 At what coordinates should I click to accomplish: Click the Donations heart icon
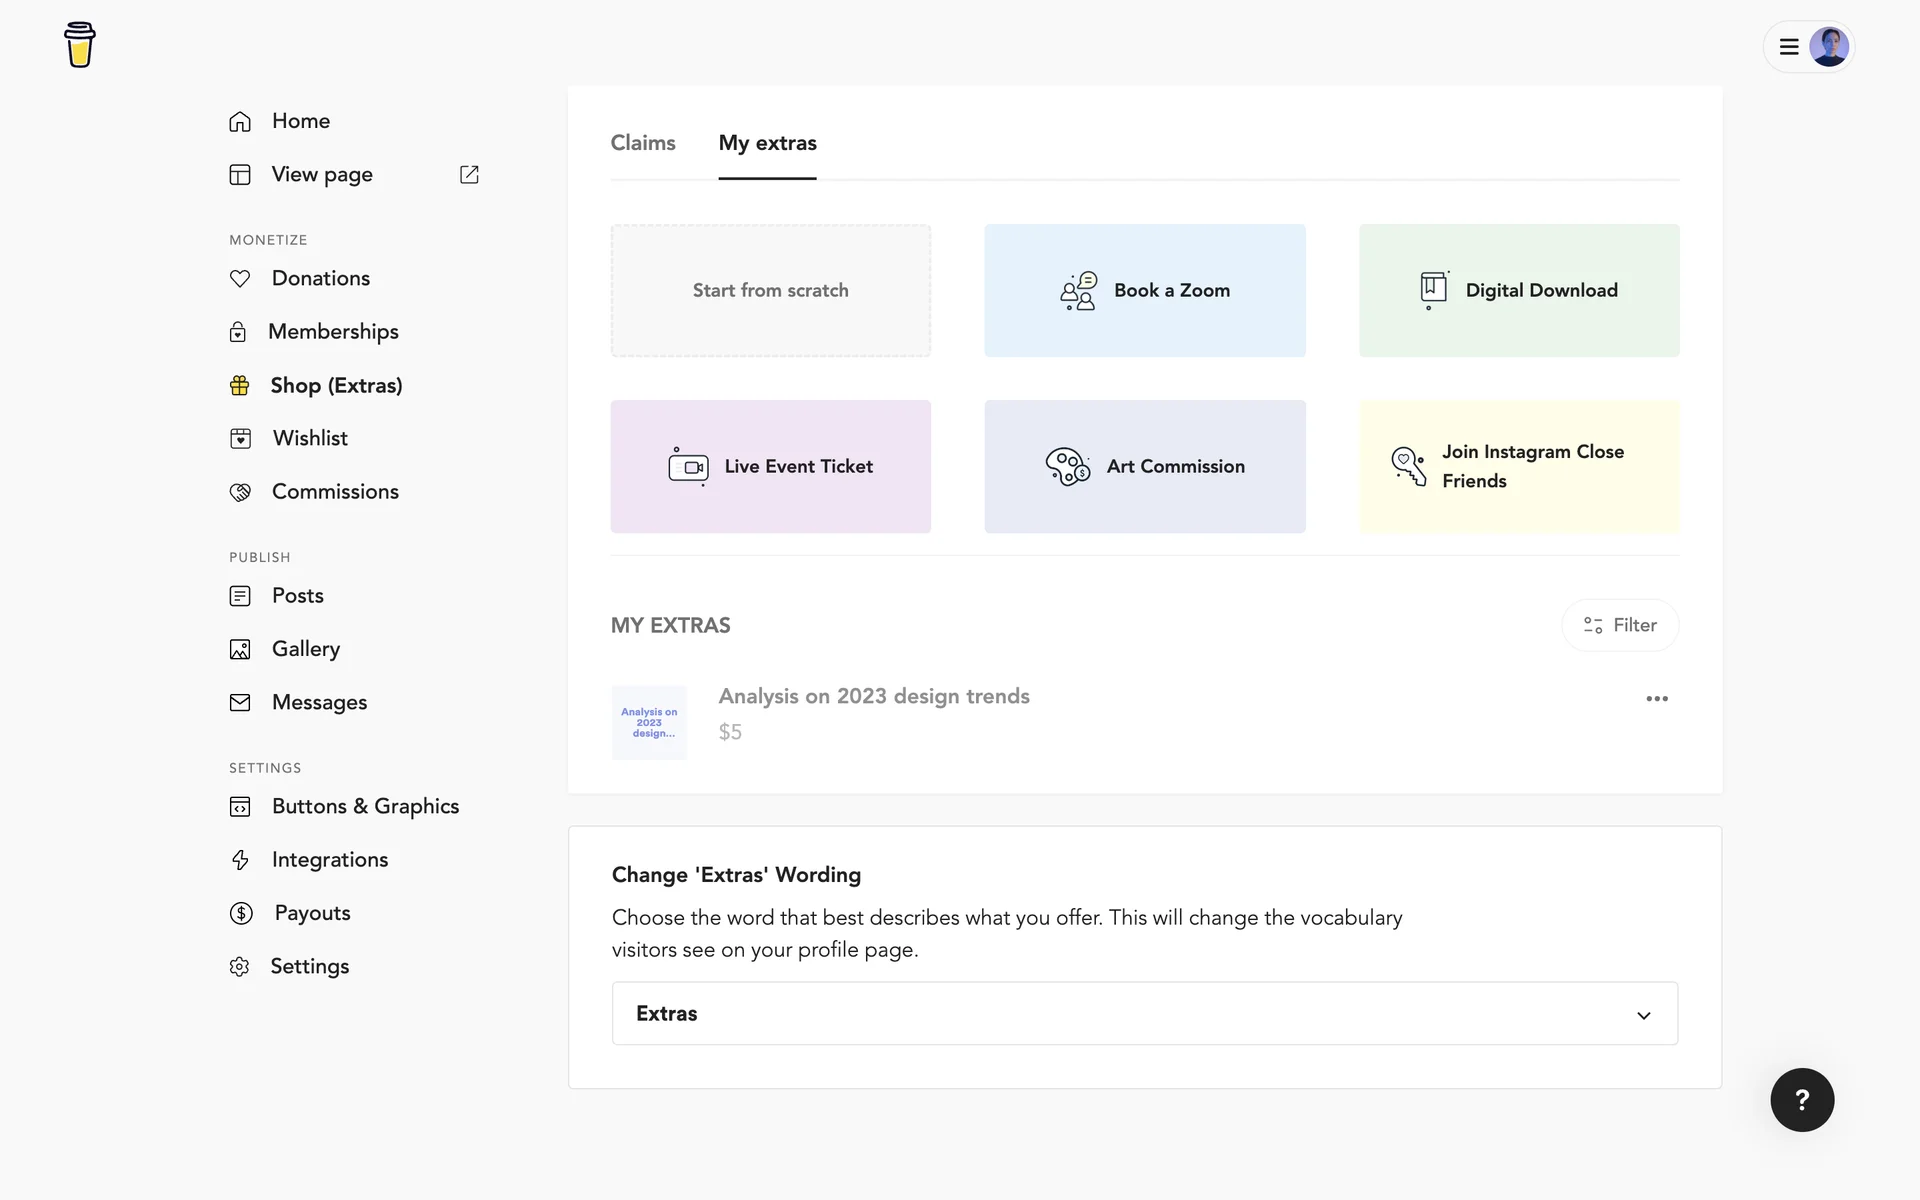tap(240, 279)
